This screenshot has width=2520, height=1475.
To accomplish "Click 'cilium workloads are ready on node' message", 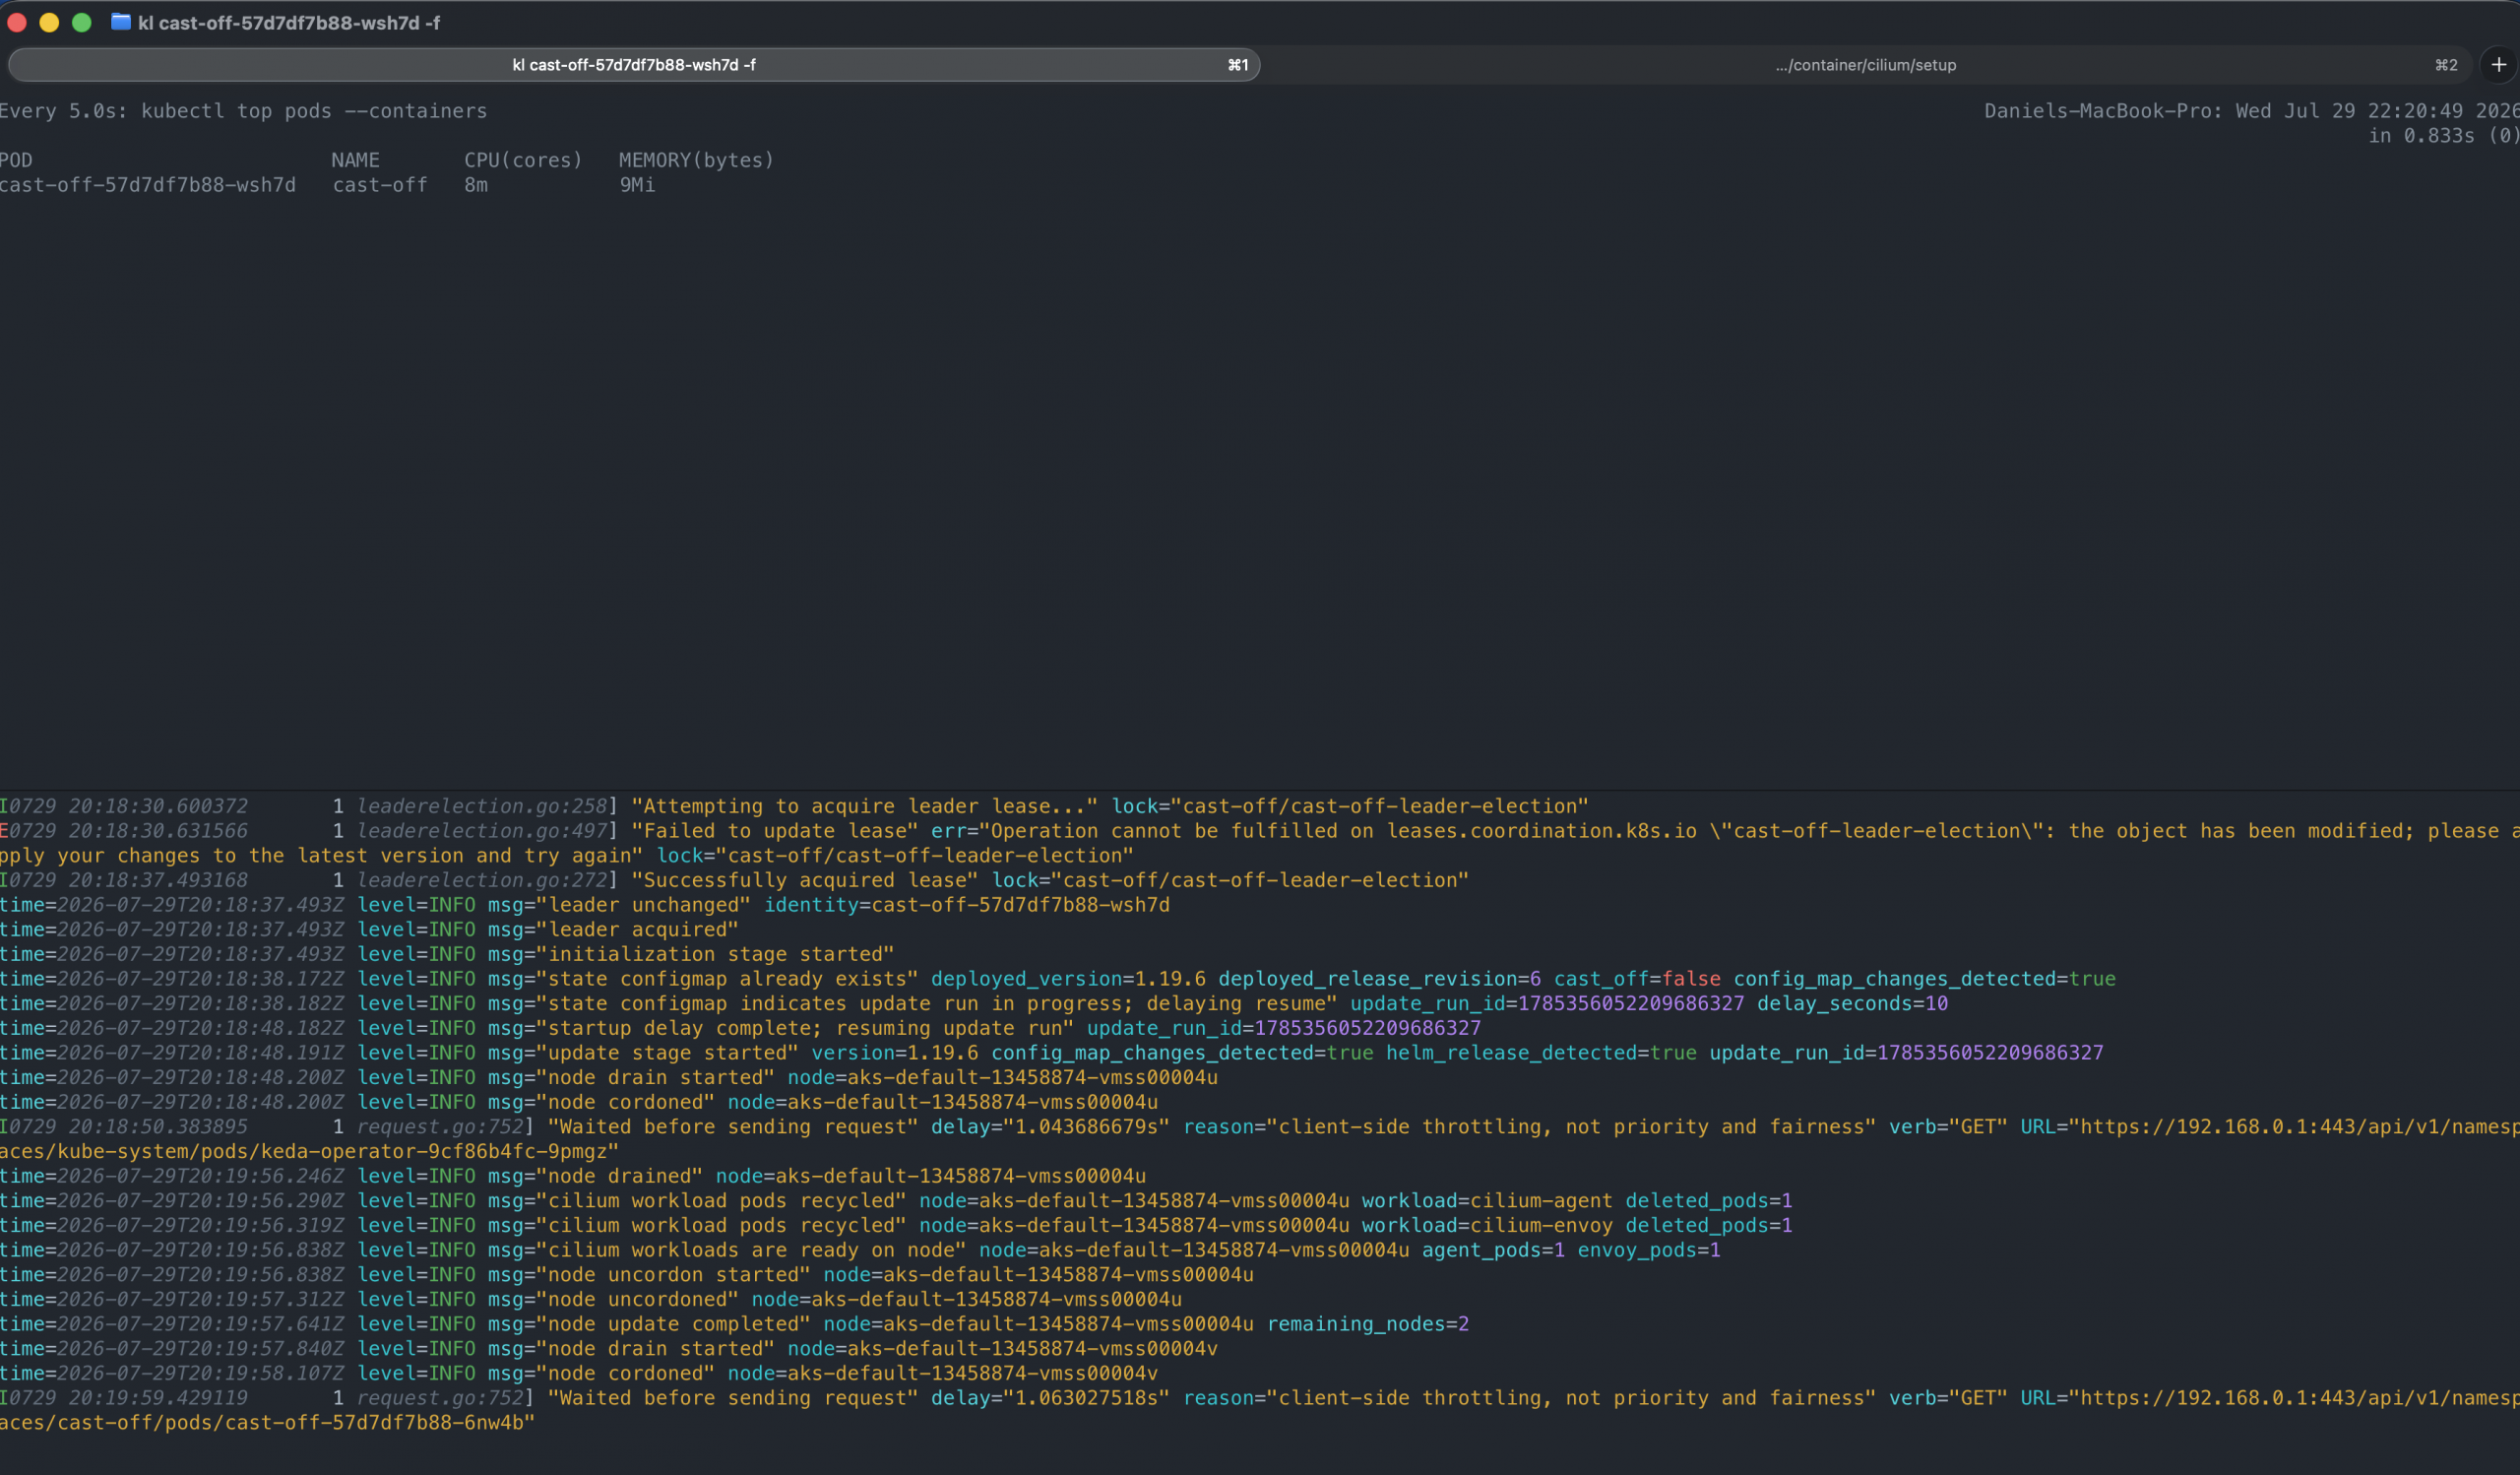I will point(751,1250).
